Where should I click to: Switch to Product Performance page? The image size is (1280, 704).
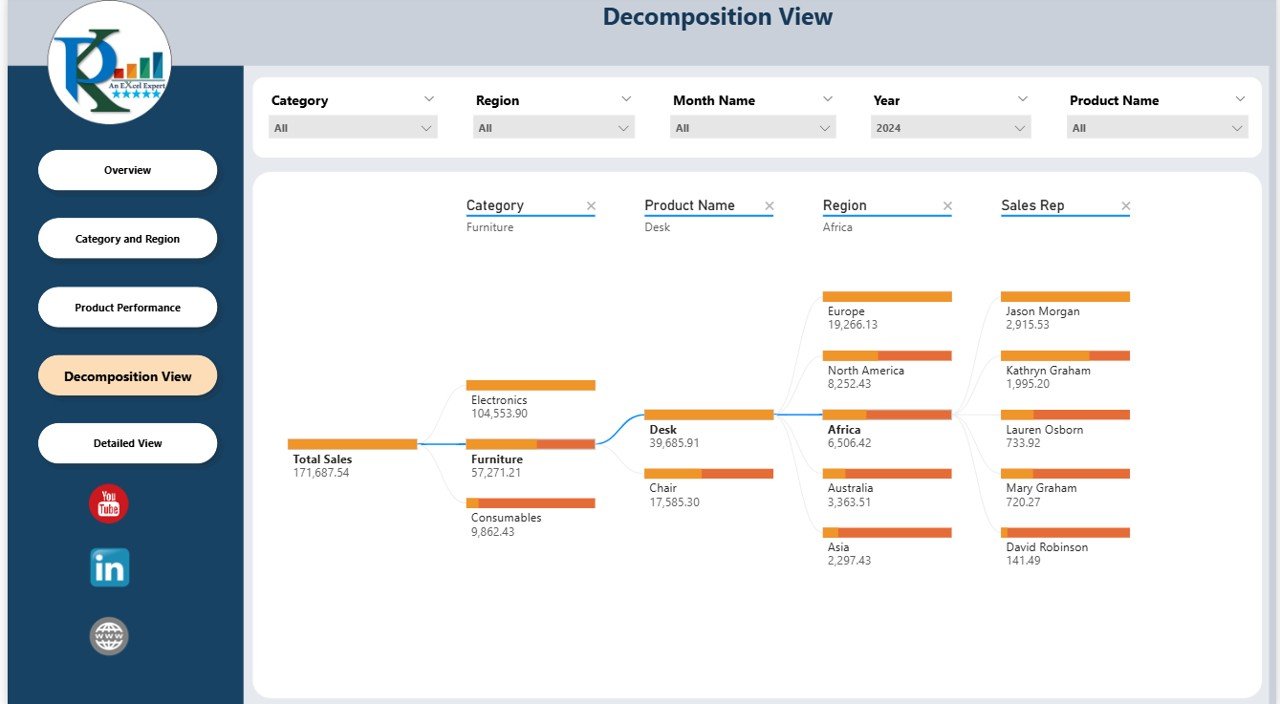[128, 307]
